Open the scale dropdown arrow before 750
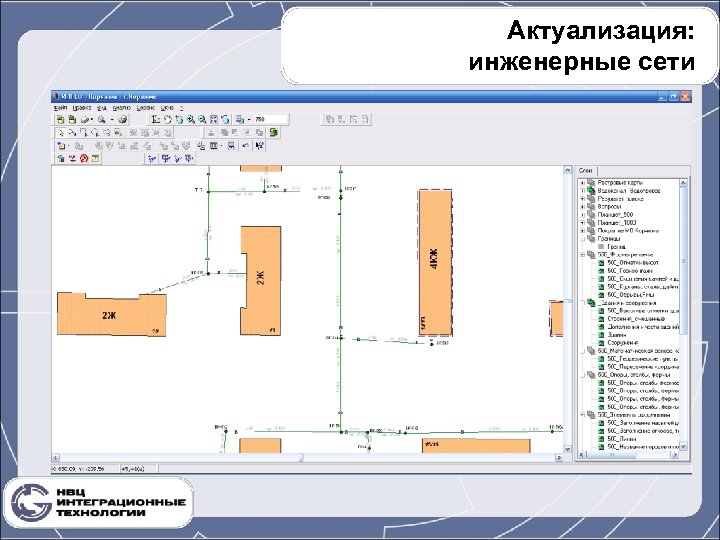 tap(249, 119)
